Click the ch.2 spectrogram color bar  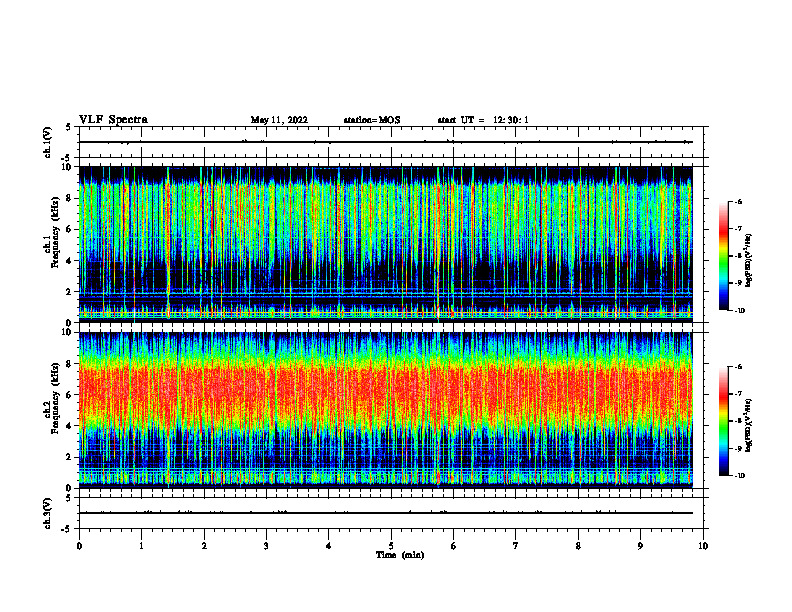(723, 421)
